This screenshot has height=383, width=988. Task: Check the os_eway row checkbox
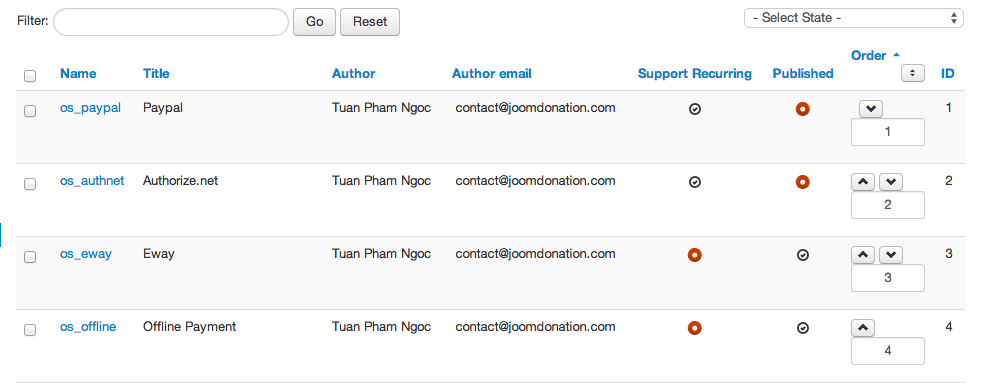[x=30, y=257]
